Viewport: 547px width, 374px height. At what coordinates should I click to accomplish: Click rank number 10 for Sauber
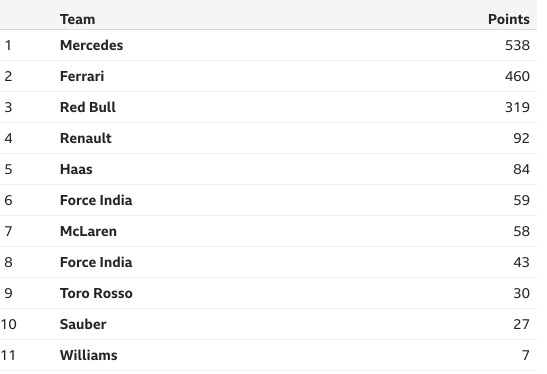[x=8, y=324]
